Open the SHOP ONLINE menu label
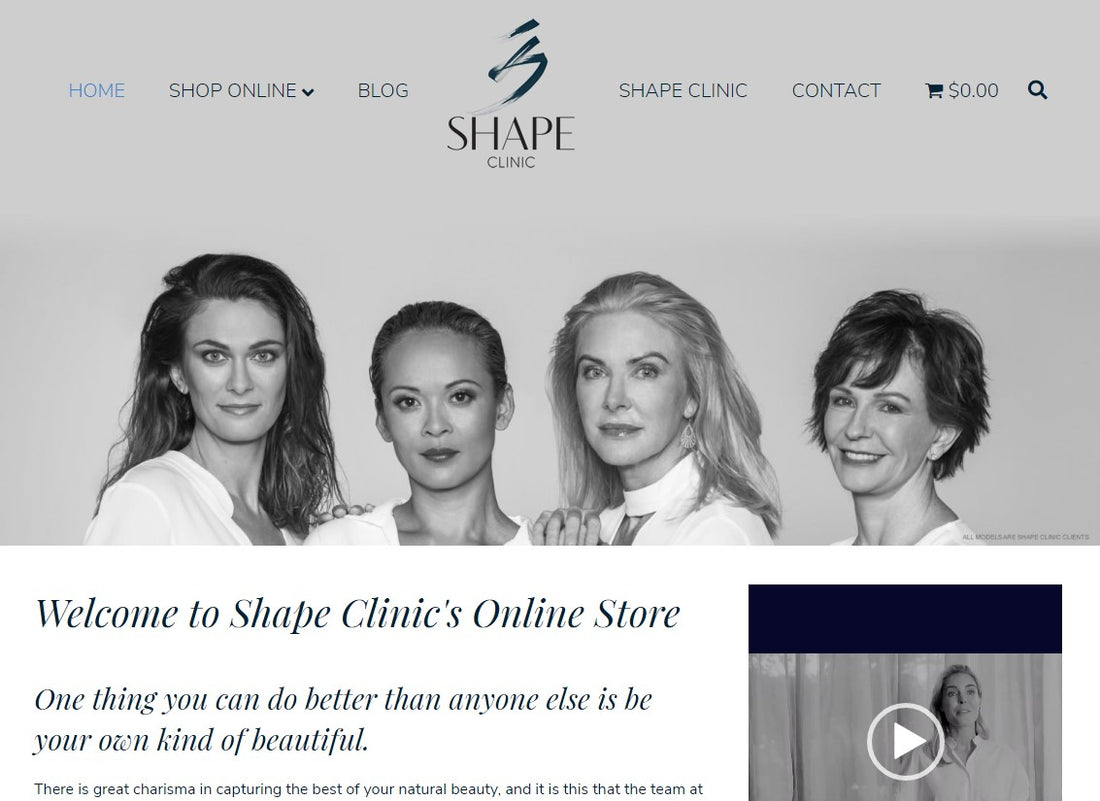This screenshot has width=1100, height=801. click(x=233, y=90)
